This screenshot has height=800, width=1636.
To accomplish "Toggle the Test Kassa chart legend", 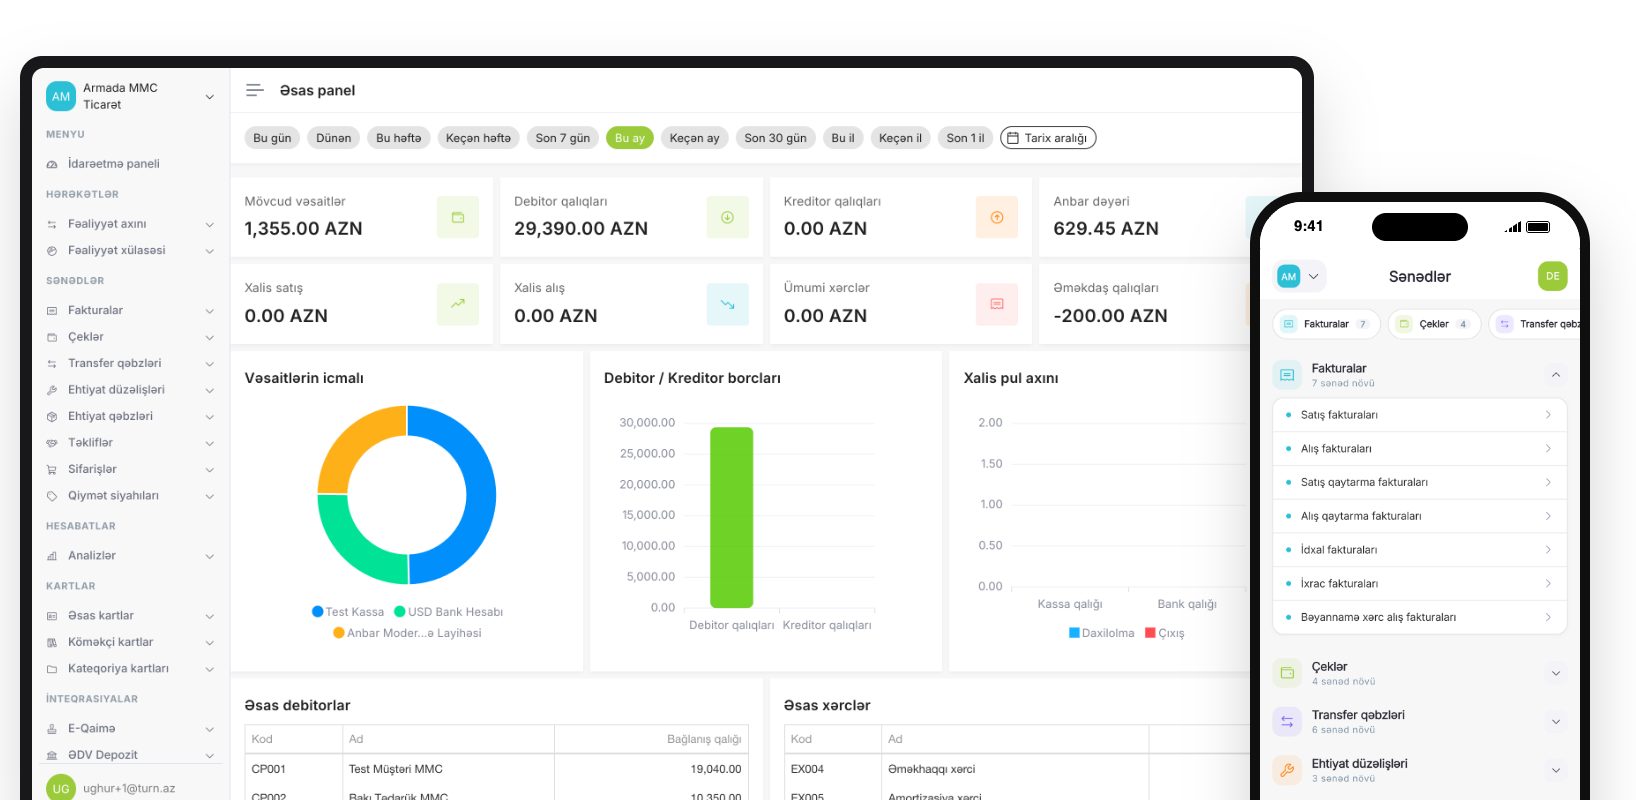I will coord(348,612).
